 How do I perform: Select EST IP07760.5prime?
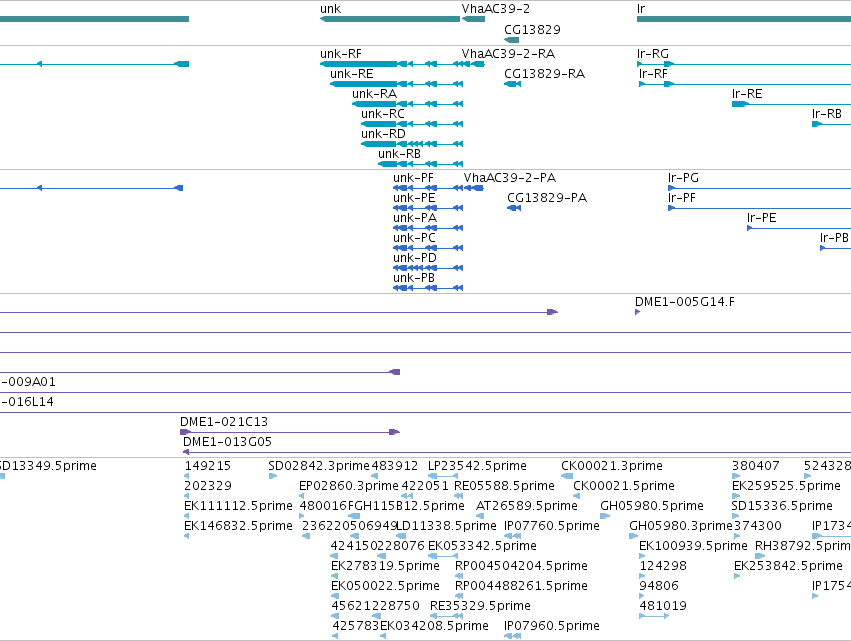click(x=513, y=536)
